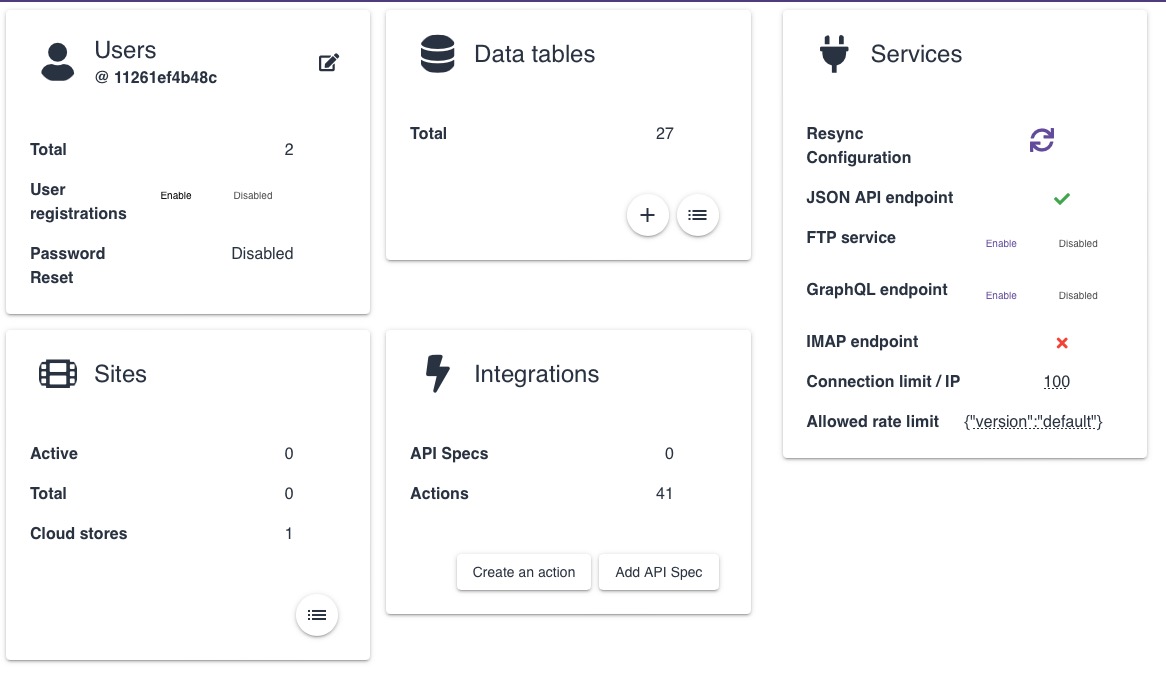Click the Resync Configuration refresh icon
This screenshot has height=676, width=1166.
[x=1042, y=140]
